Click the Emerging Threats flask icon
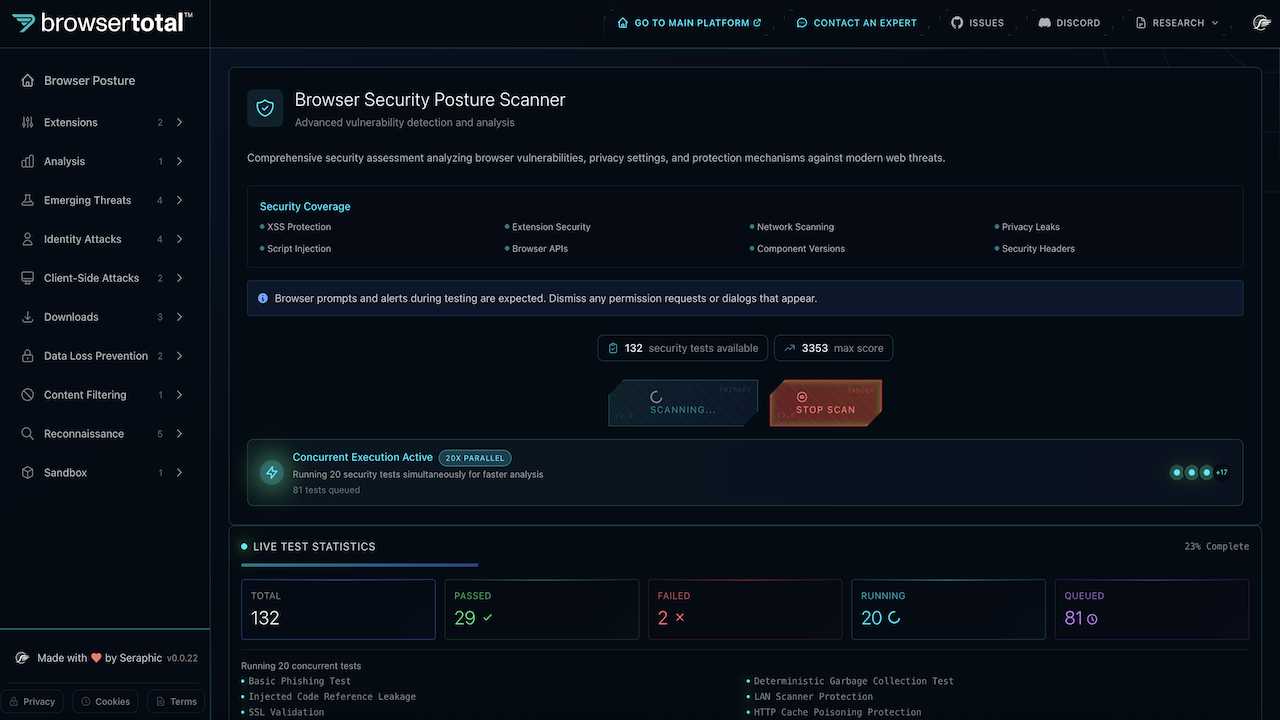The image size is (1280, 720). coord(28,200)
